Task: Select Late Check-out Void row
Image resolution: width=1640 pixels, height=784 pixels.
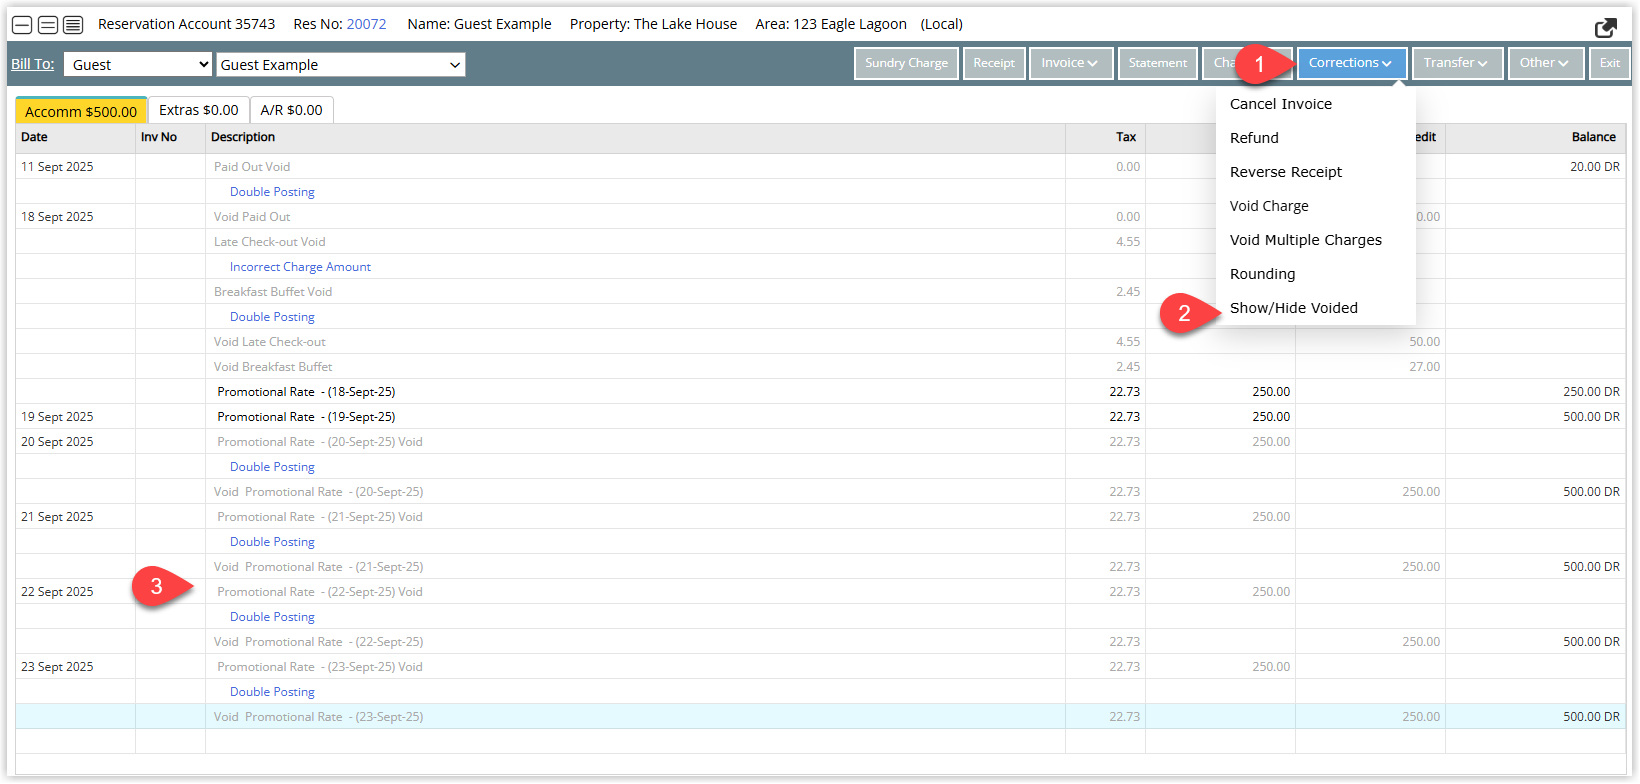Action: [820, 242]
